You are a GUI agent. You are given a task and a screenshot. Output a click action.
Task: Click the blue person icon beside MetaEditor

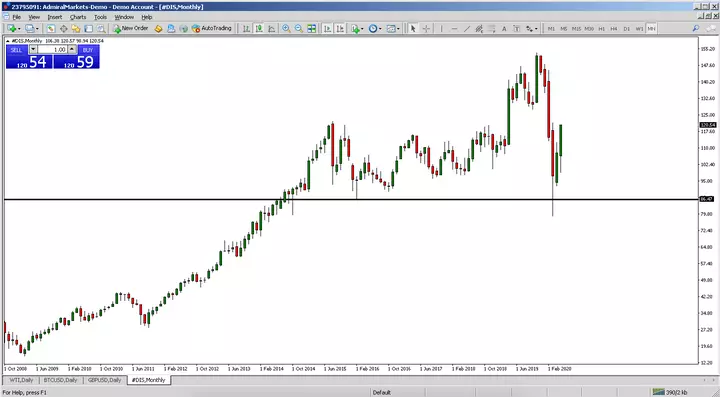pyautogui.click(x=171, y=28)
